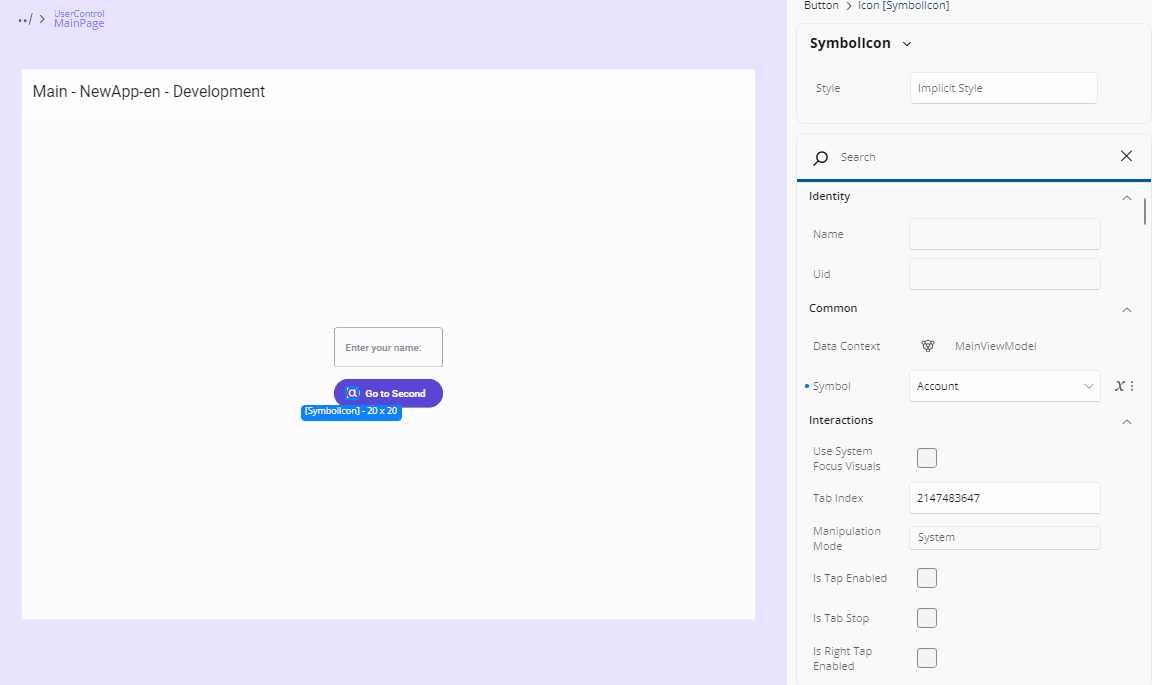The height and width of the screenshot is (685, 1152).
Task: Select Button in the breadcrumb
Action: 820,6
